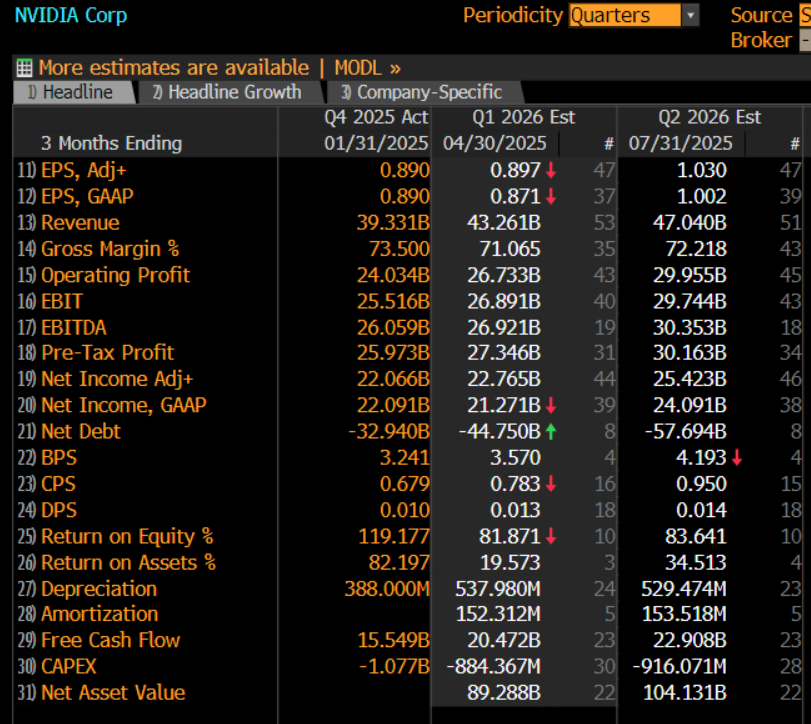Click analyst count 53 in Revenue row
The height and width of the screenshot is (724, 811).
tap(604, 223)
